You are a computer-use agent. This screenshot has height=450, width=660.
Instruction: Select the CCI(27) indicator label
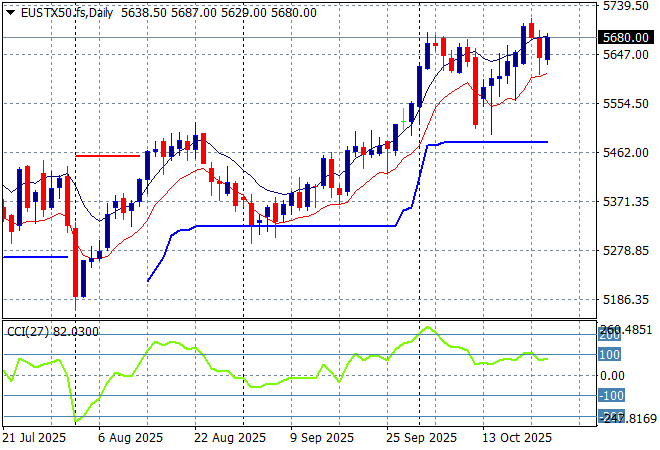pyautogui.click(x=26, y=331)
